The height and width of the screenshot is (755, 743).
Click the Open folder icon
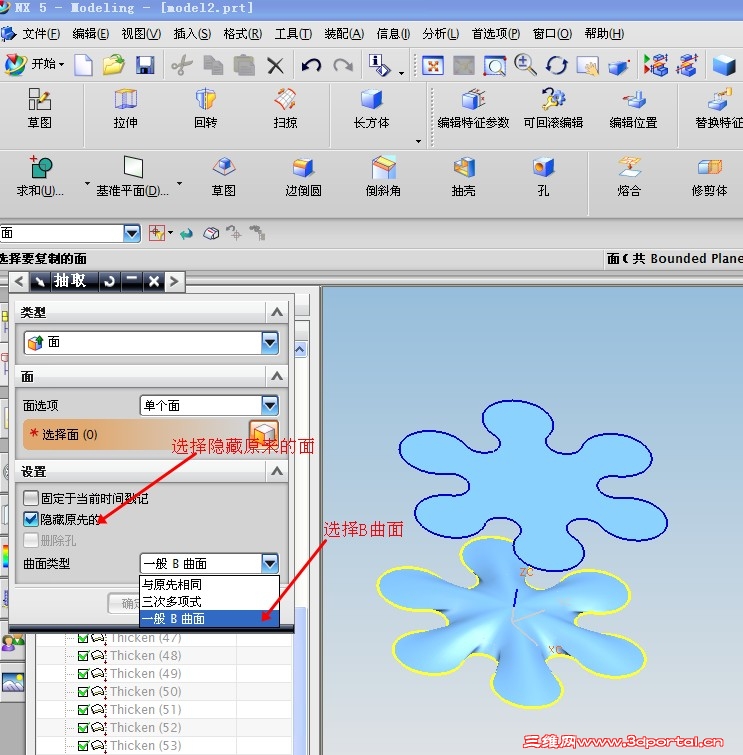pos(114,65)
